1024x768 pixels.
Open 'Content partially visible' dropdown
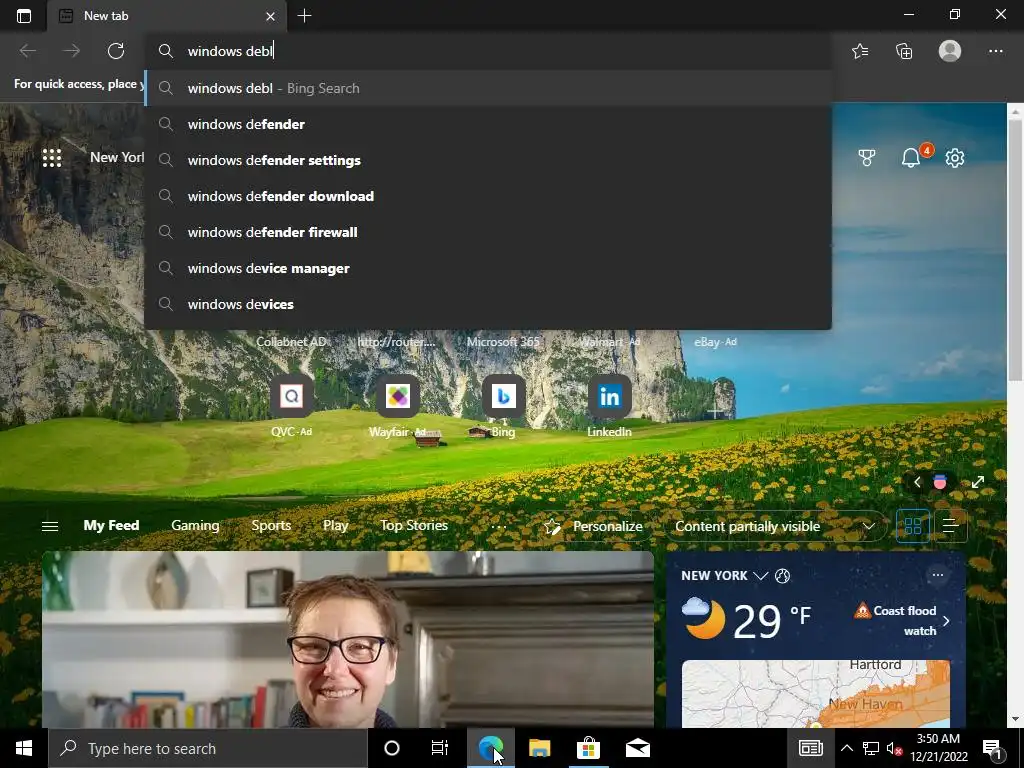pyautogui.click(x=775, y=526)
